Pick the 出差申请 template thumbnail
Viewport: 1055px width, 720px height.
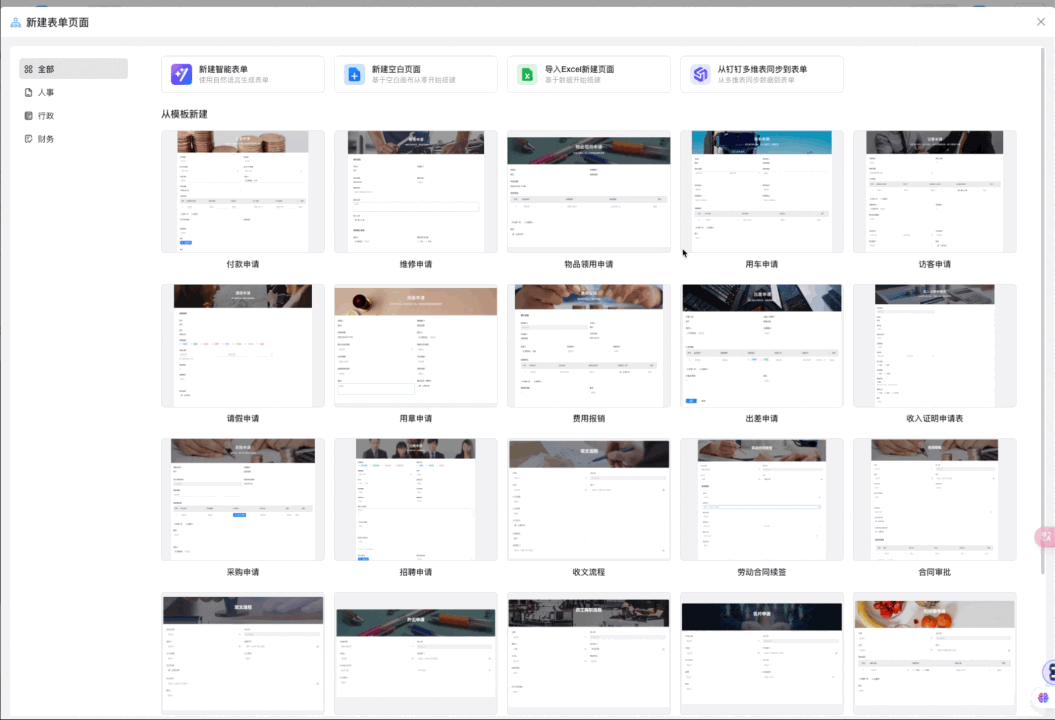point(761,345)
